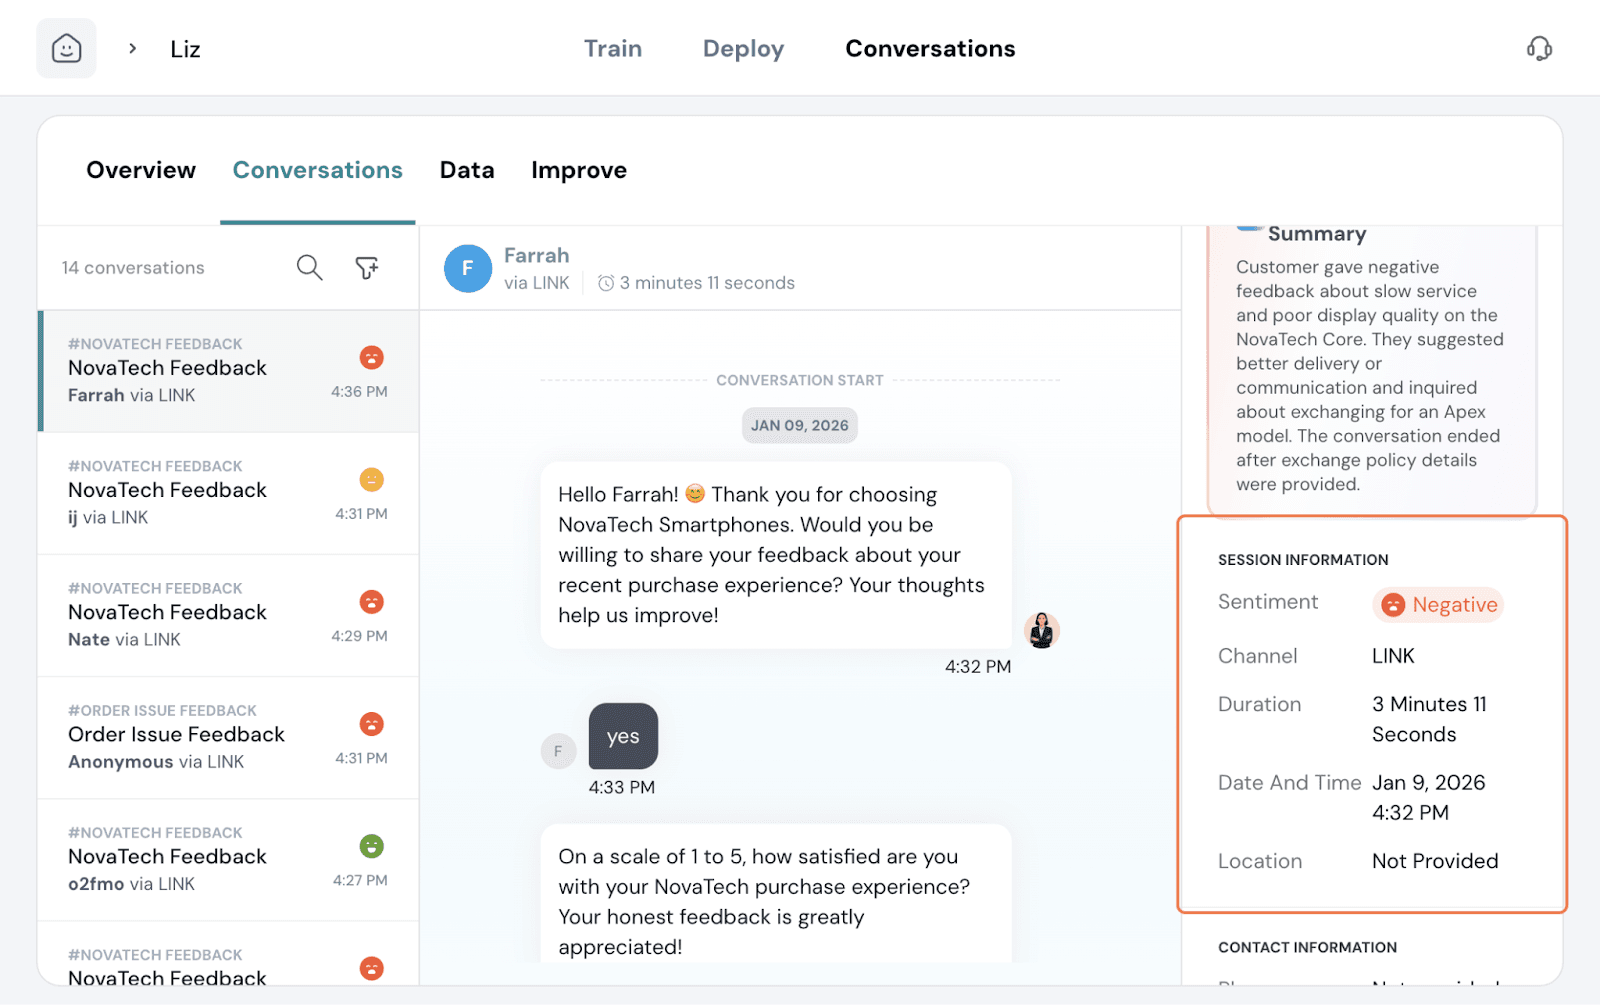Image resolution: width=1600 pixels, height=1005 pixels.
Task: Click the neutral yellow face on ij's conversation
Action: point(371,480)
